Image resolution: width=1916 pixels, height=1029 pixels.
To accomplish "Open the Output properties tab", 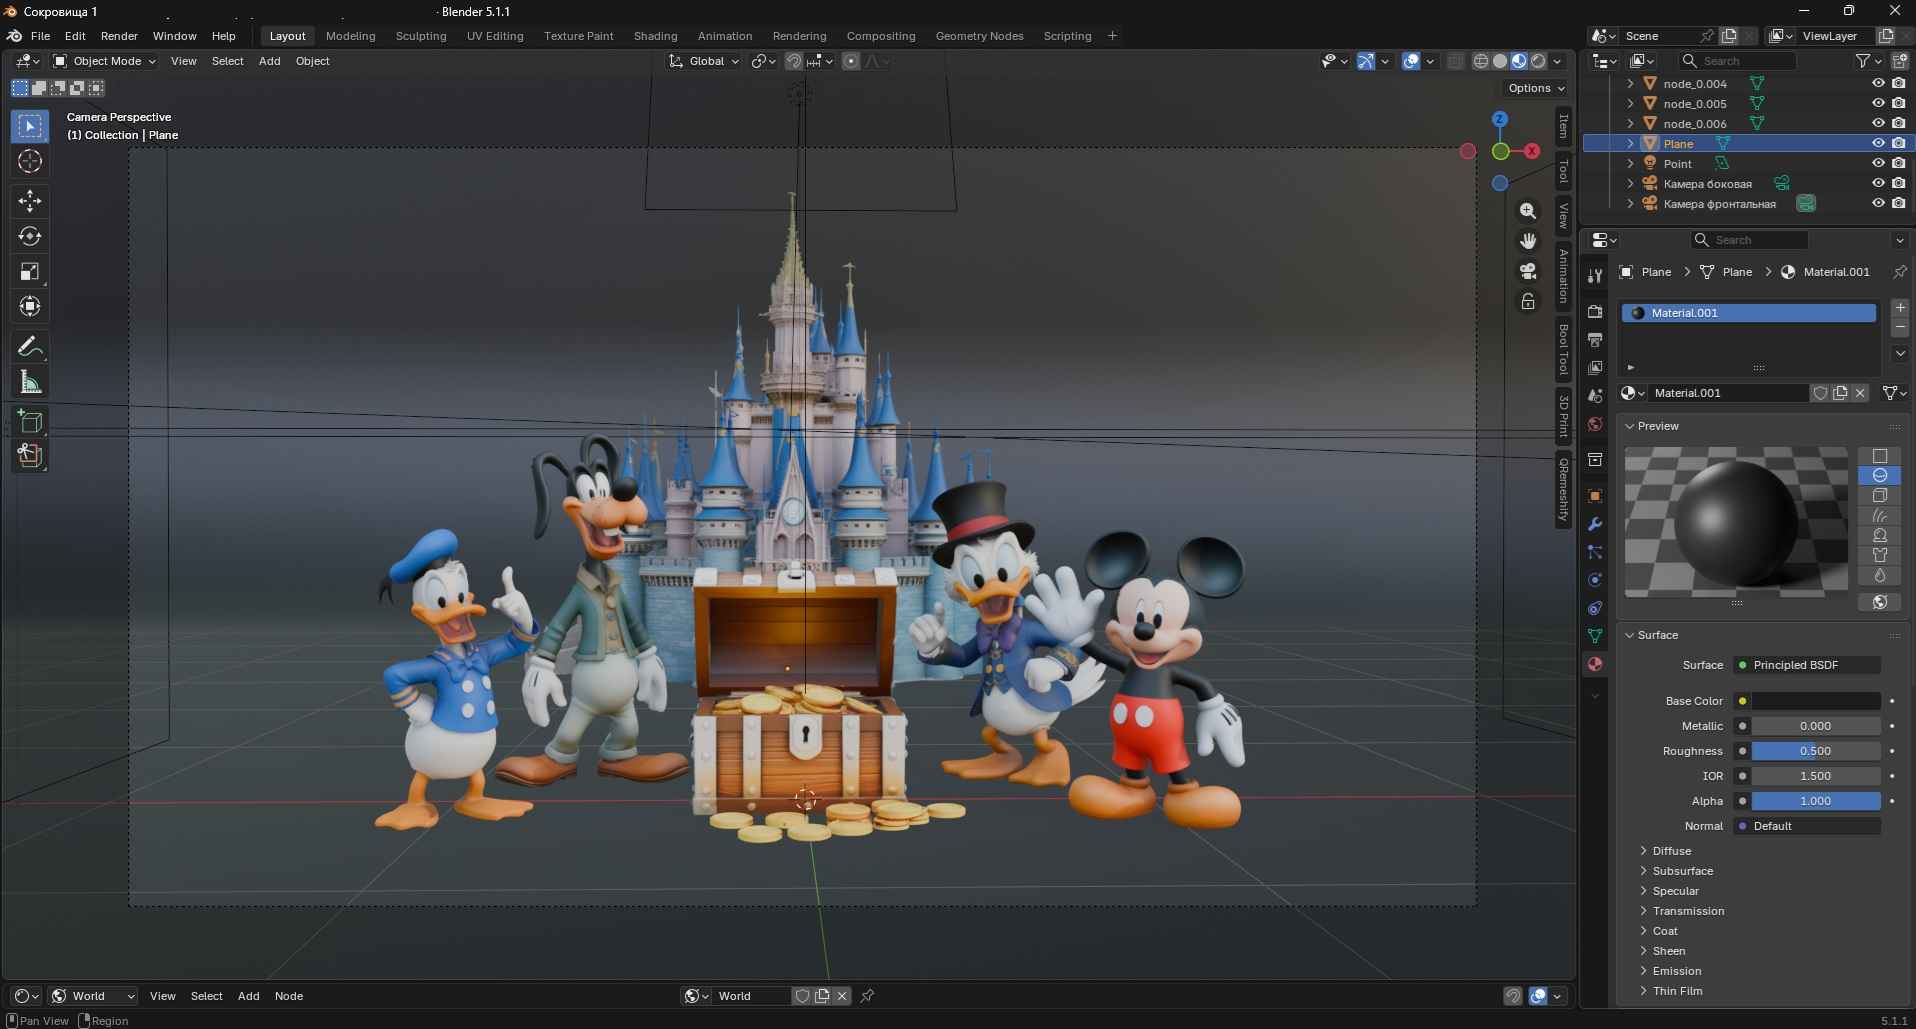I will pyautogui.click(x=1595, y=340).
